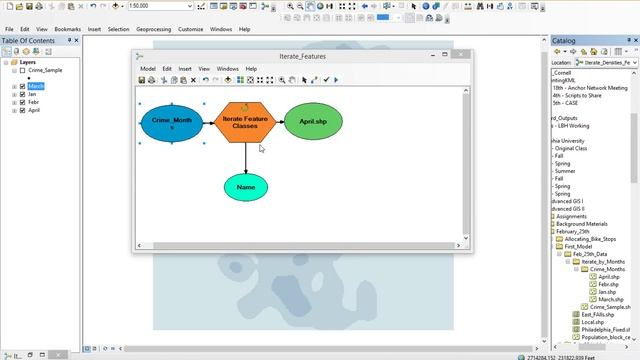Save the model in Iterate_Features window
Image resolution: width=640 pixels, height=360 pixels.
pyautogui.click(x=142, y=80)
